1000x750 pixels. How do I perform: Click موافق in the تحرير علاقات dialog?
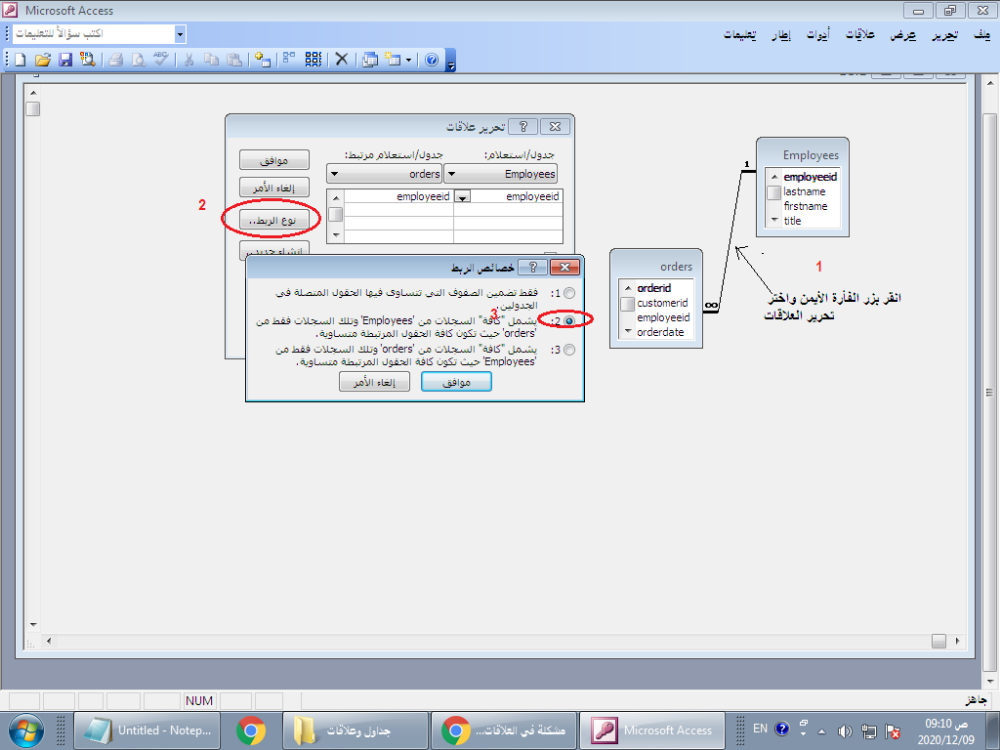click(x=274, y=160)
